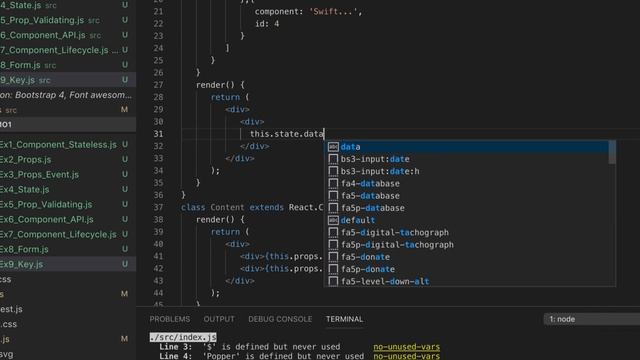Open 8_Form.js in open editors list
Screen dimensions: 640x360
[68, 65]
